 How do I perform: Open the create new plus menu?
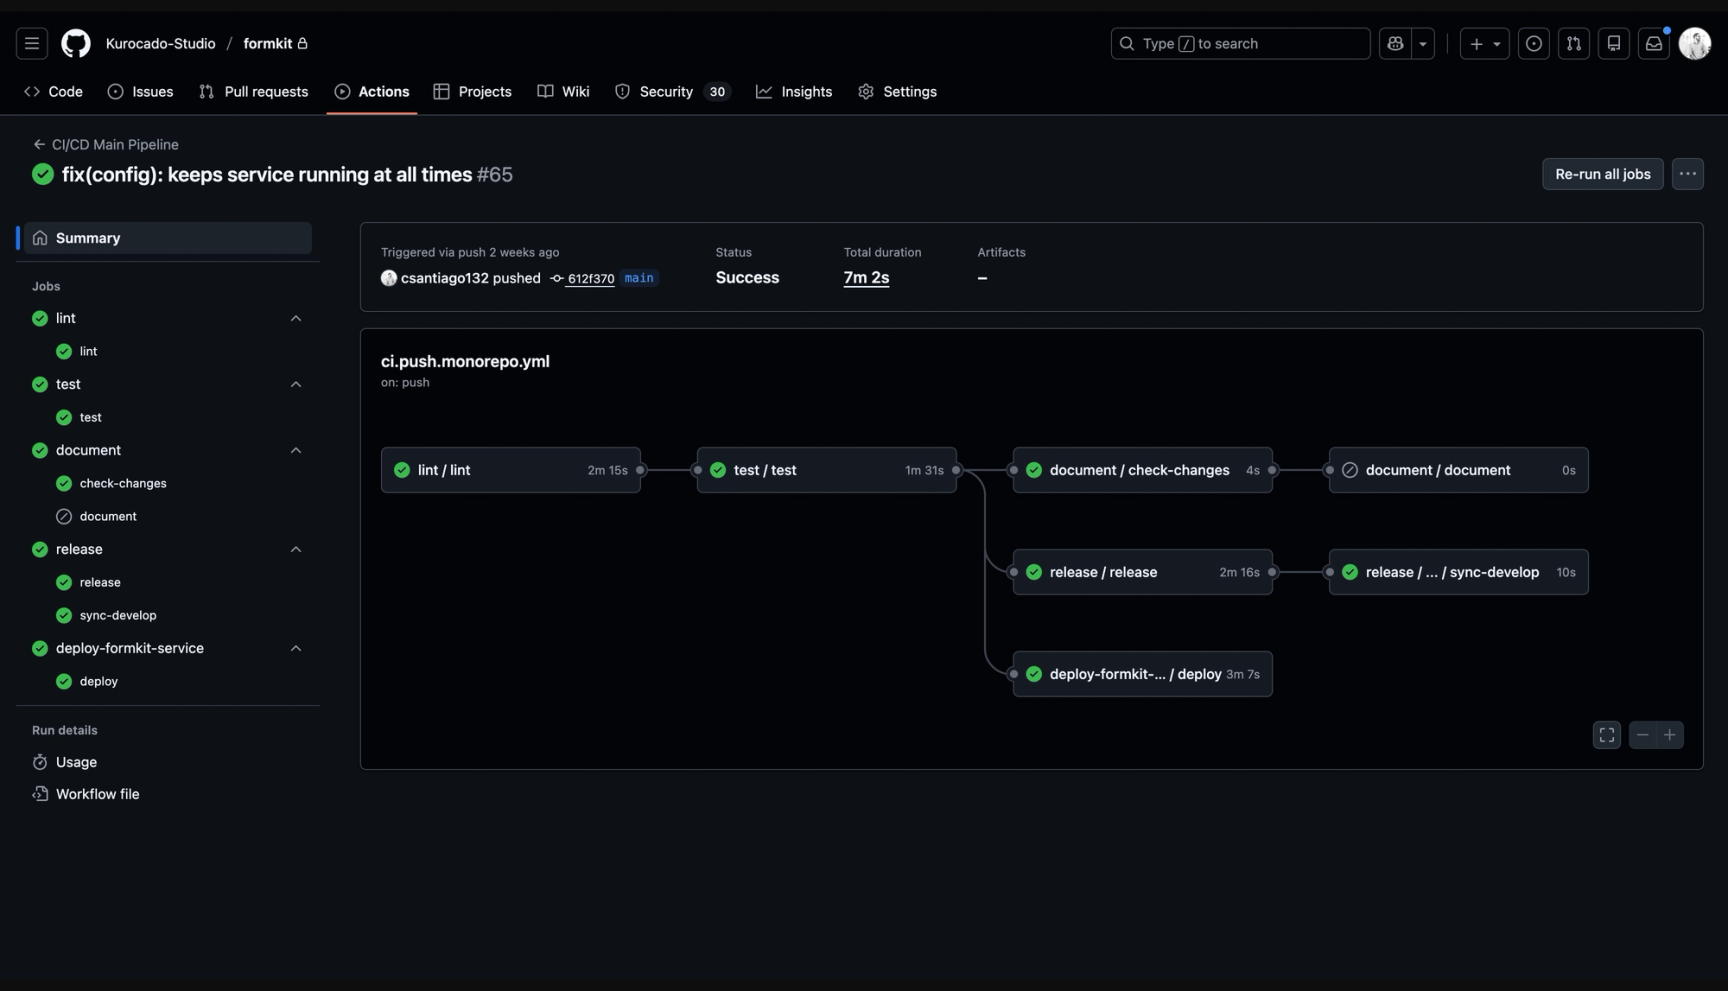click(x=1485, y=44)
